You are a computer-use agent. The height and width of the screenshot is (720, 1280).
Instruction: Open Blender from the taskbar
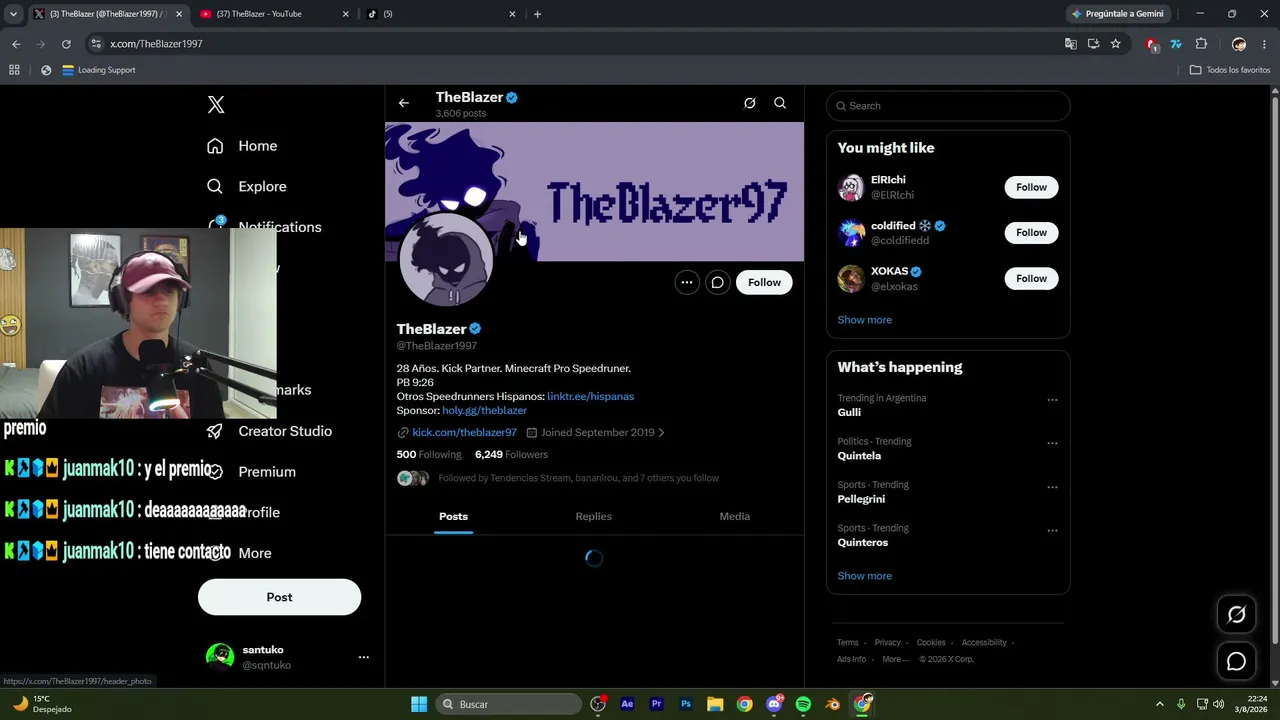point(833,704)
